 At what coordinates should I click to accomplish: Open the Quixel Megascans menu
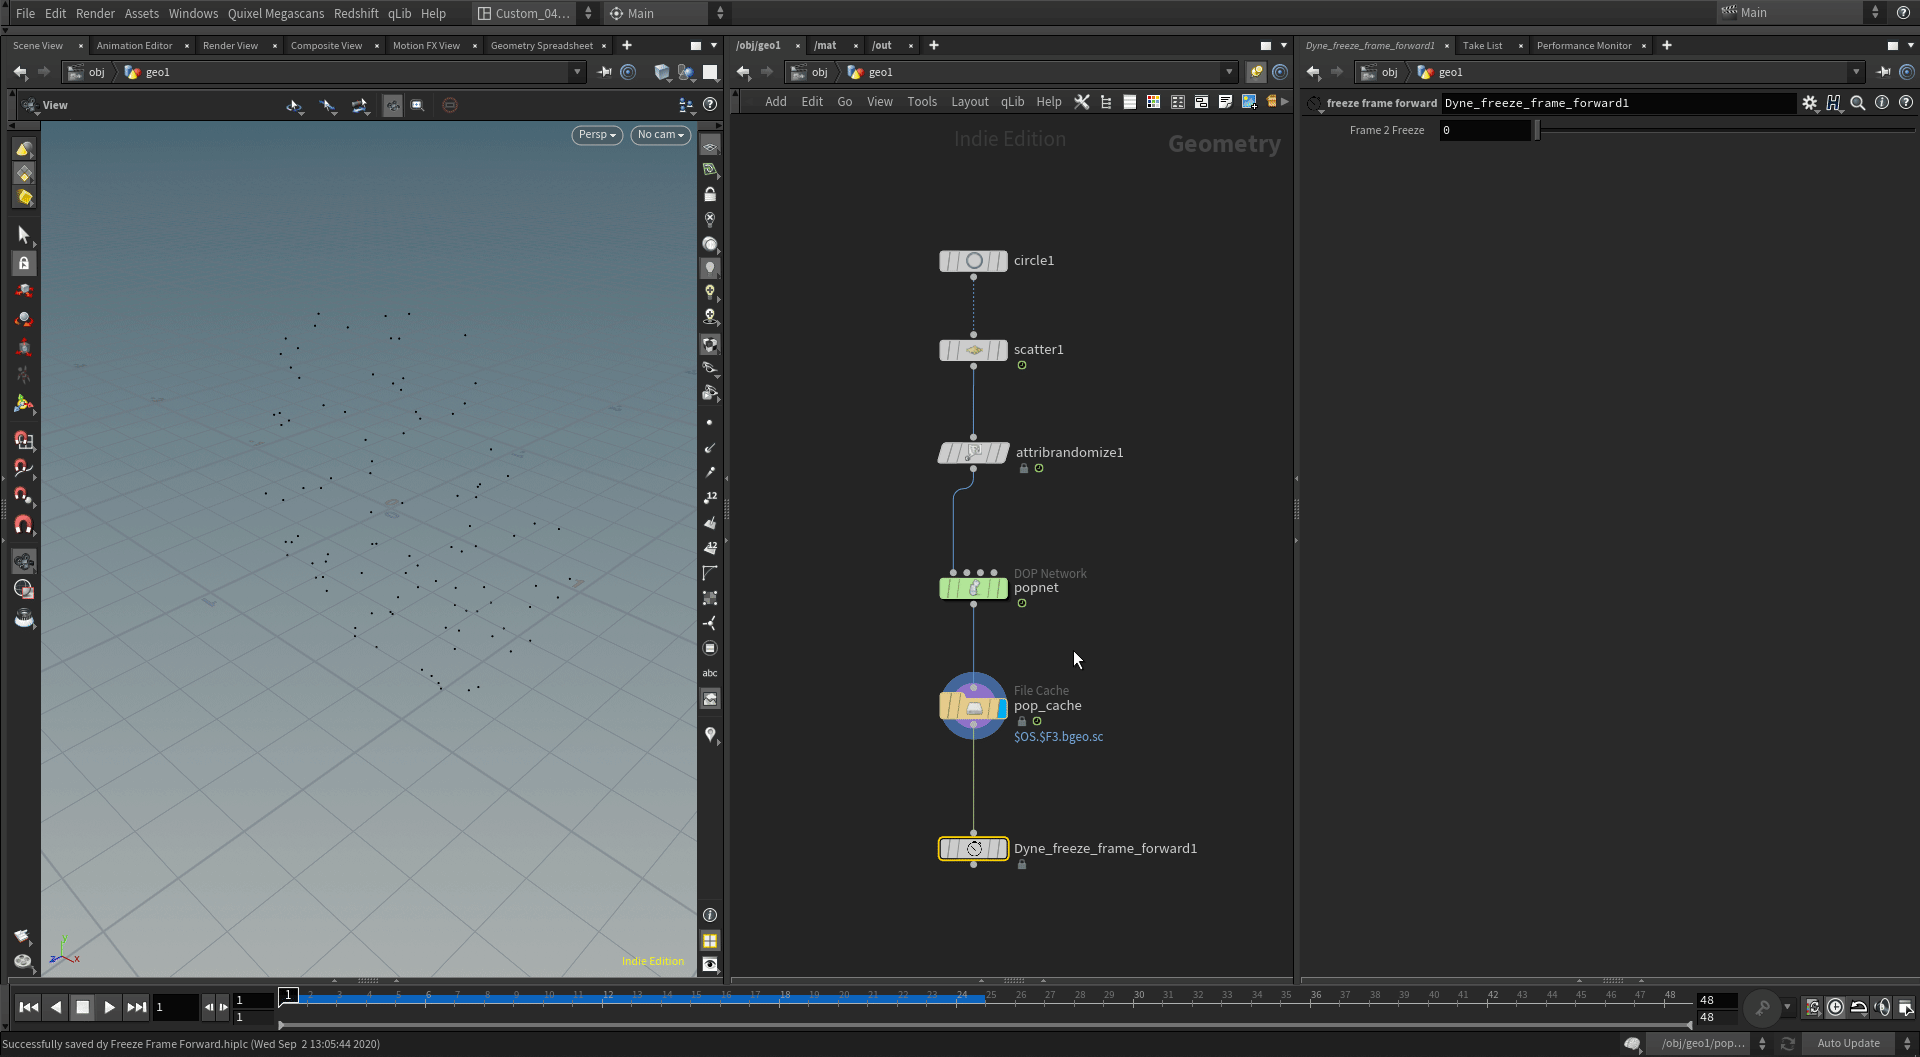click(276, 13)
